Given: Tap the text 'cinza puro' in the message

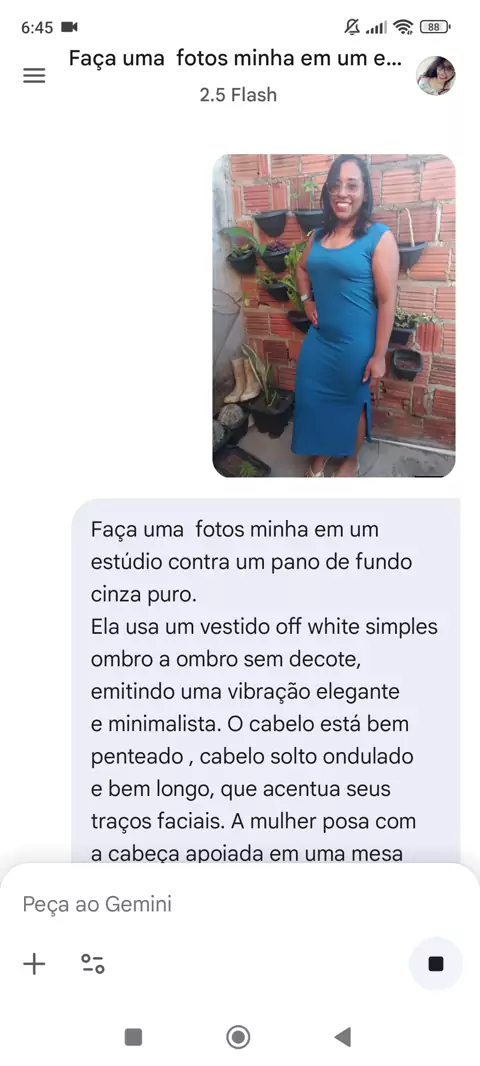Looking at the screenshot, I should click(143, 595).
